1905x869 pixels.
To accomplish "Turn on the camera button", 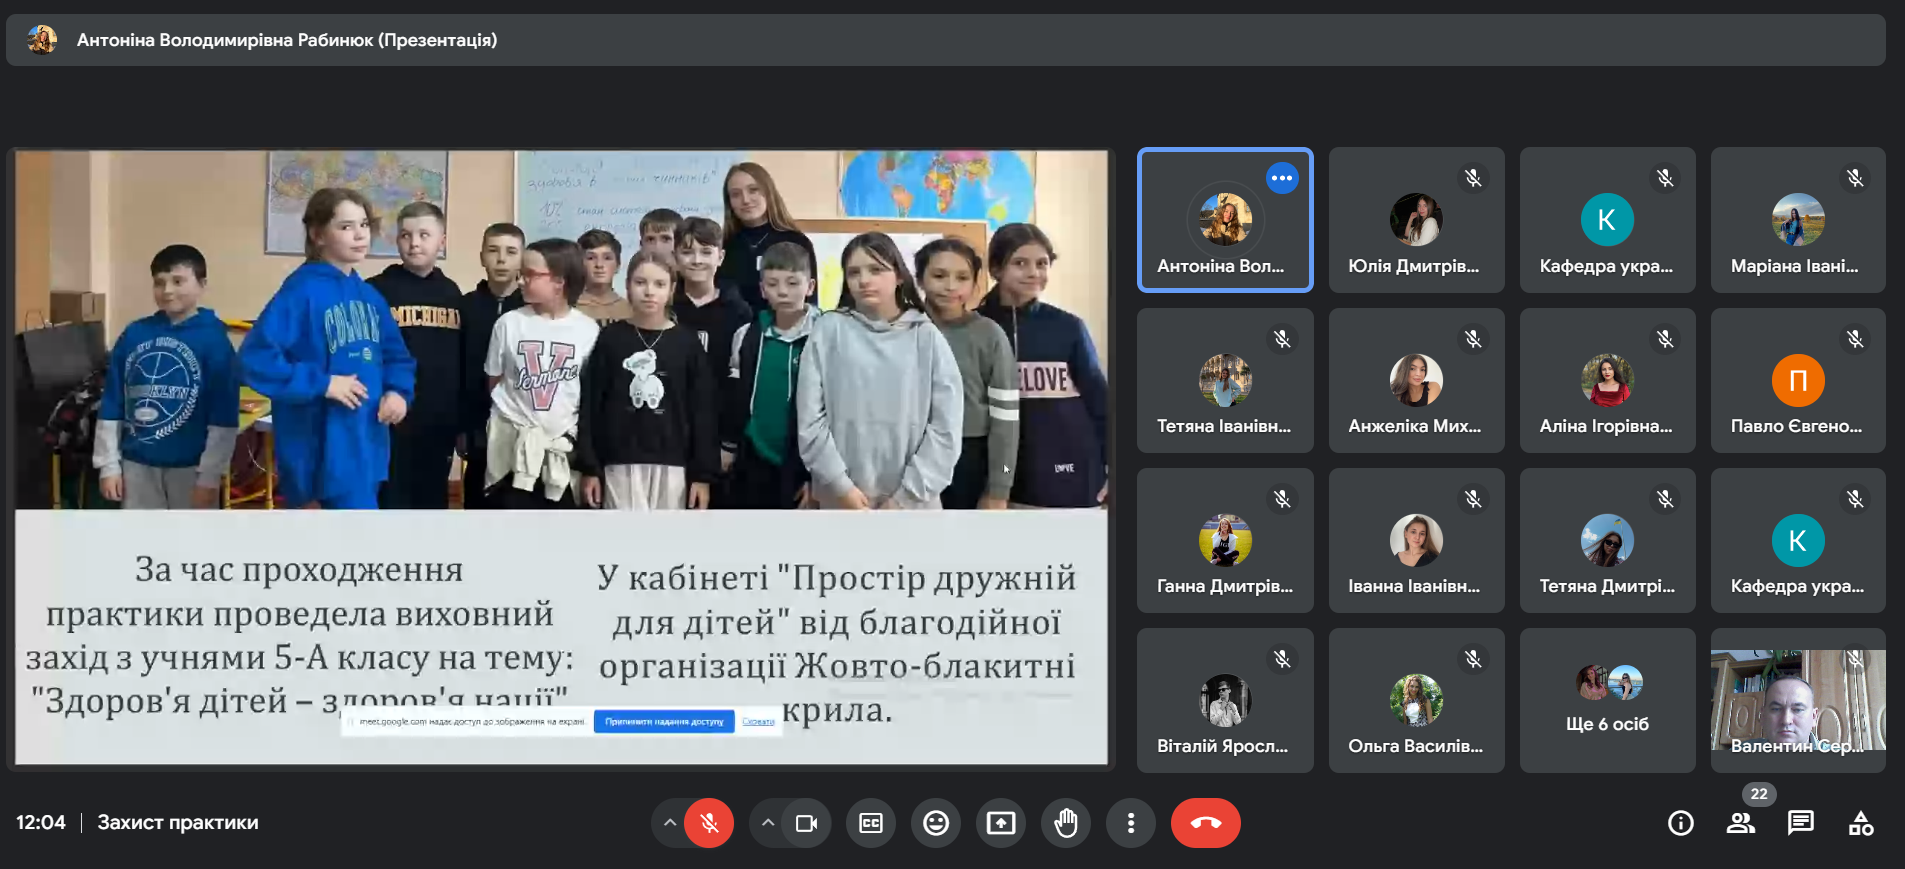I will tap(806, 823).
